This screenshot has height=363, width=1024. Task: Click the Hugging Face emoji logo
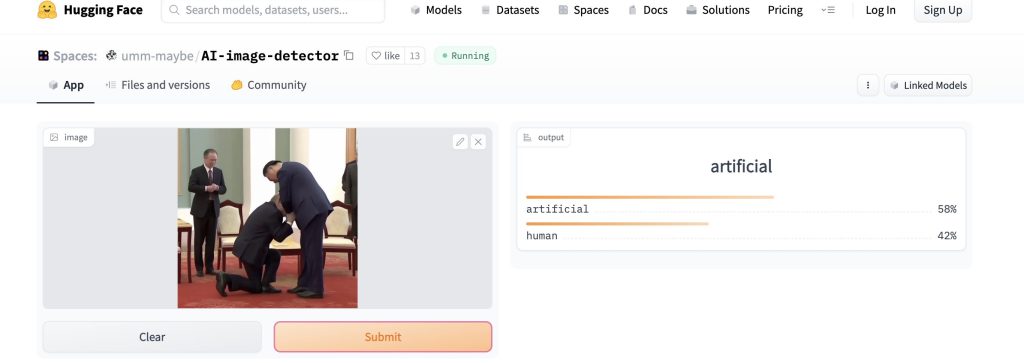point(47,10)
